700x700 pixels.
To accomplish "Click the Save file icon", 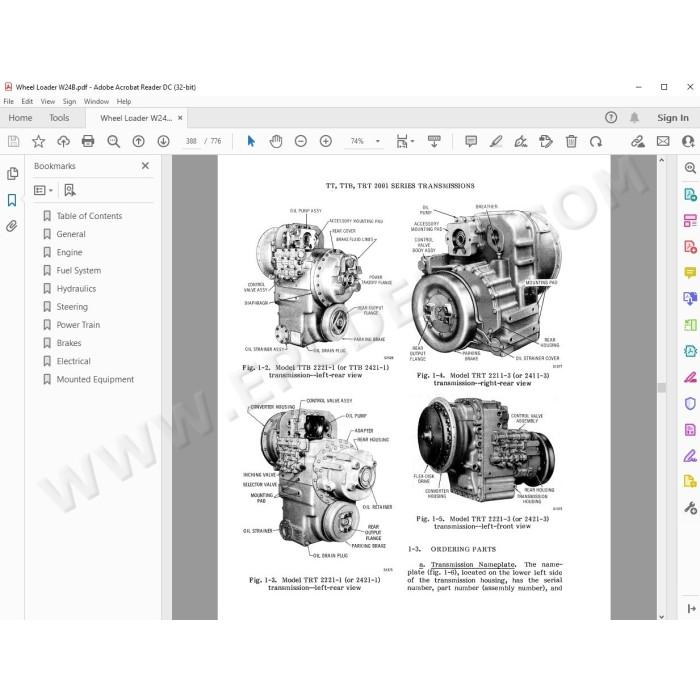I will [13, 142].
